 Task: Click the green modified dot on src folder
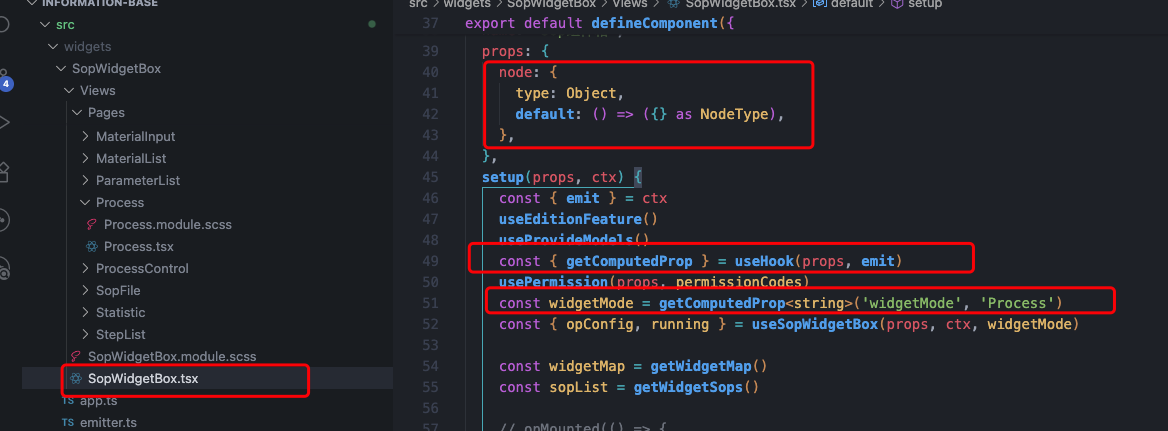(x=372, y=23)
